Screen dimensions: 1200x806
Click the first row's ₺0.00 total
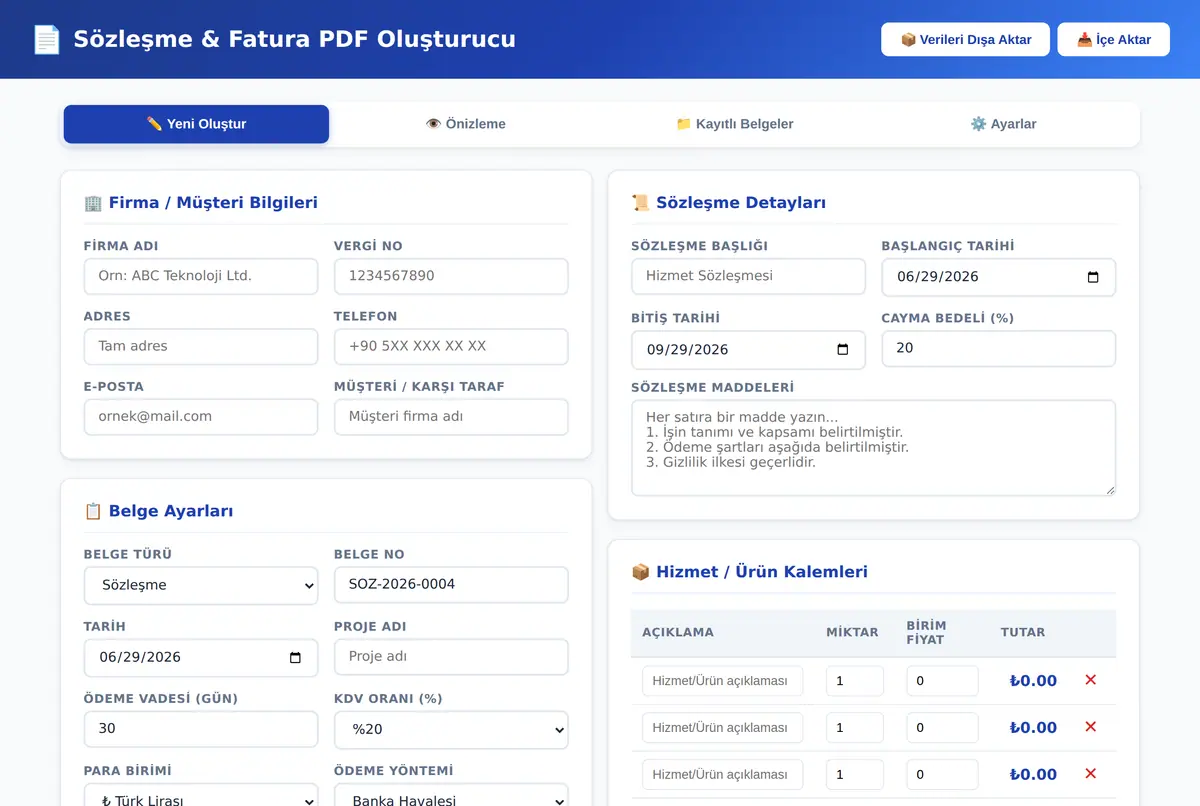[1033, 681]
